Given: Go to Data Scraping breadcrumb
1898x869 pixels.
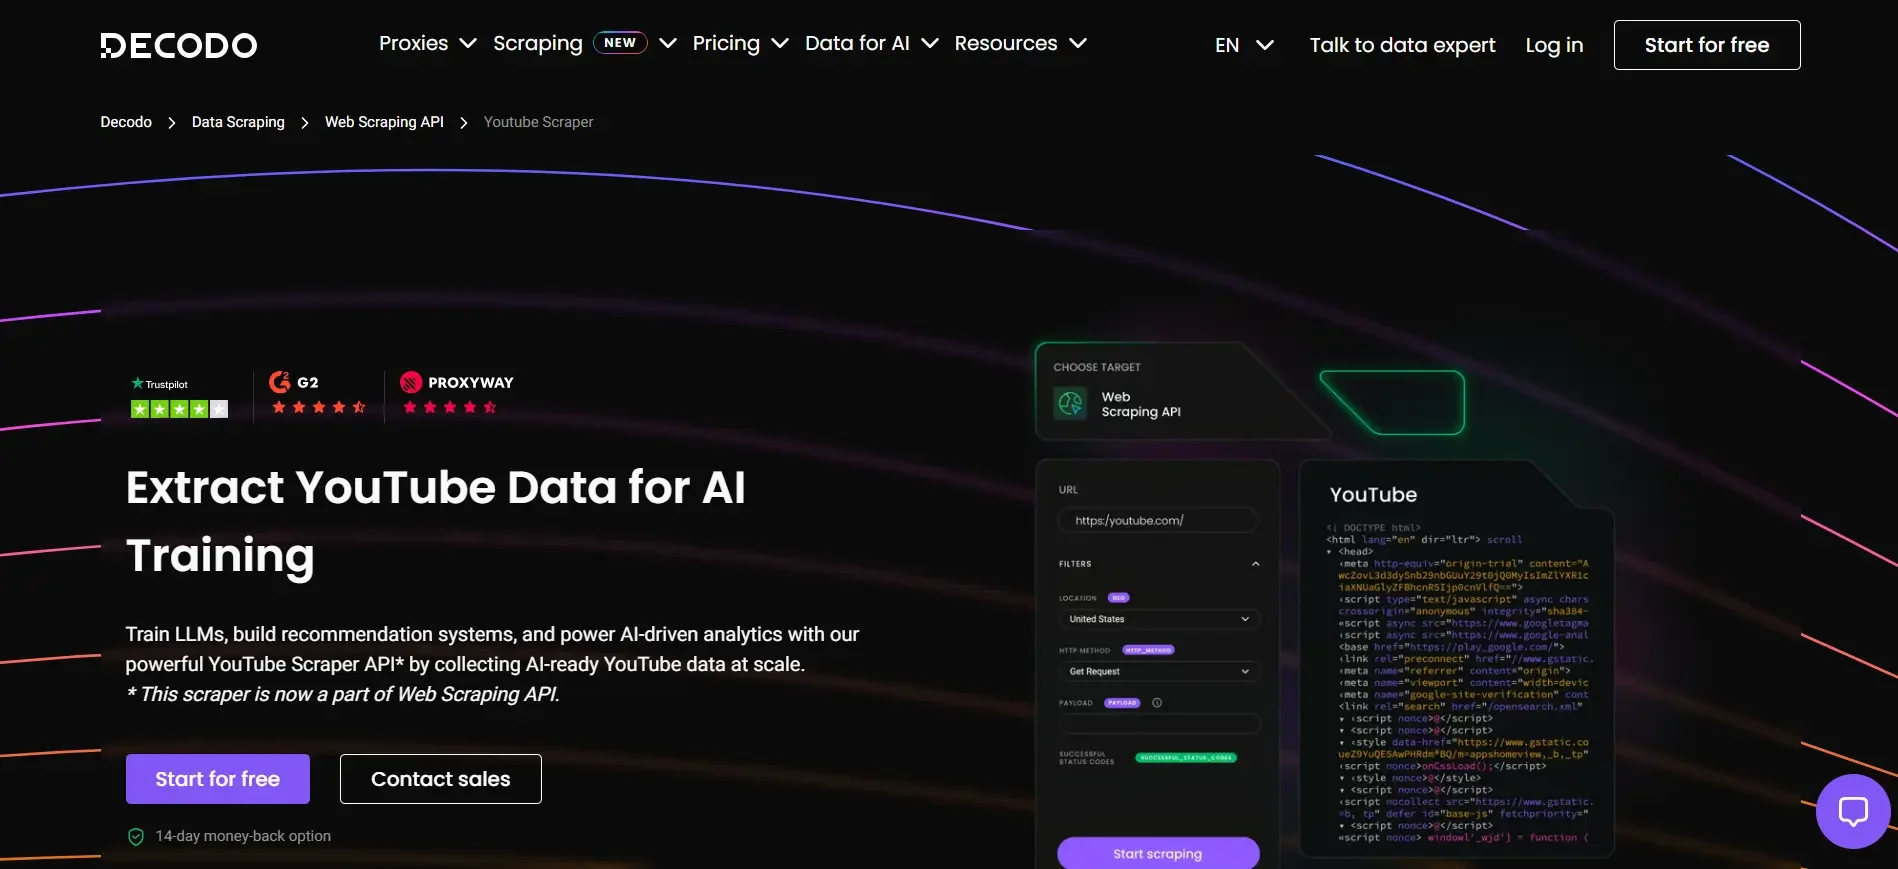Looking at the screenshot, I should click(238, 122).
